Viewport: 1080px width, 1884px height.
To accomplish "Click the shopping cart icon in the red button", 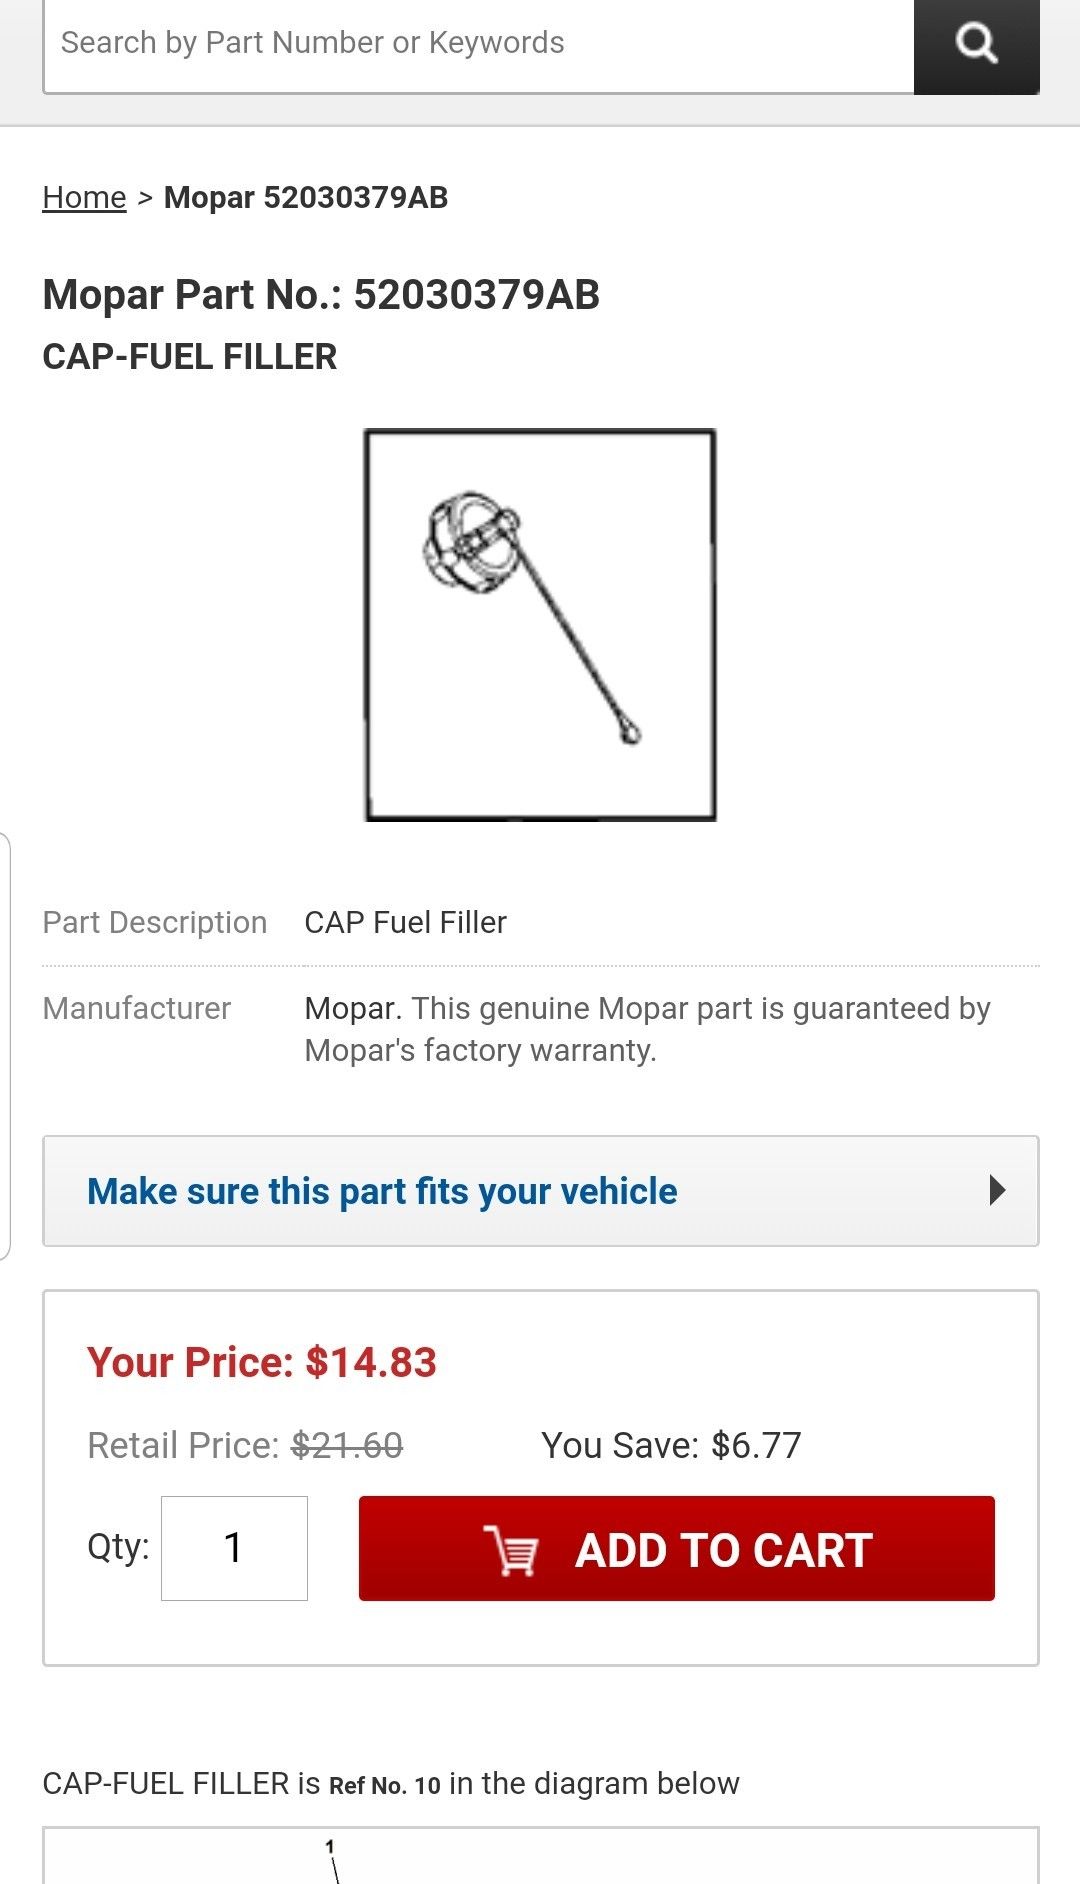I will 511,1550.
